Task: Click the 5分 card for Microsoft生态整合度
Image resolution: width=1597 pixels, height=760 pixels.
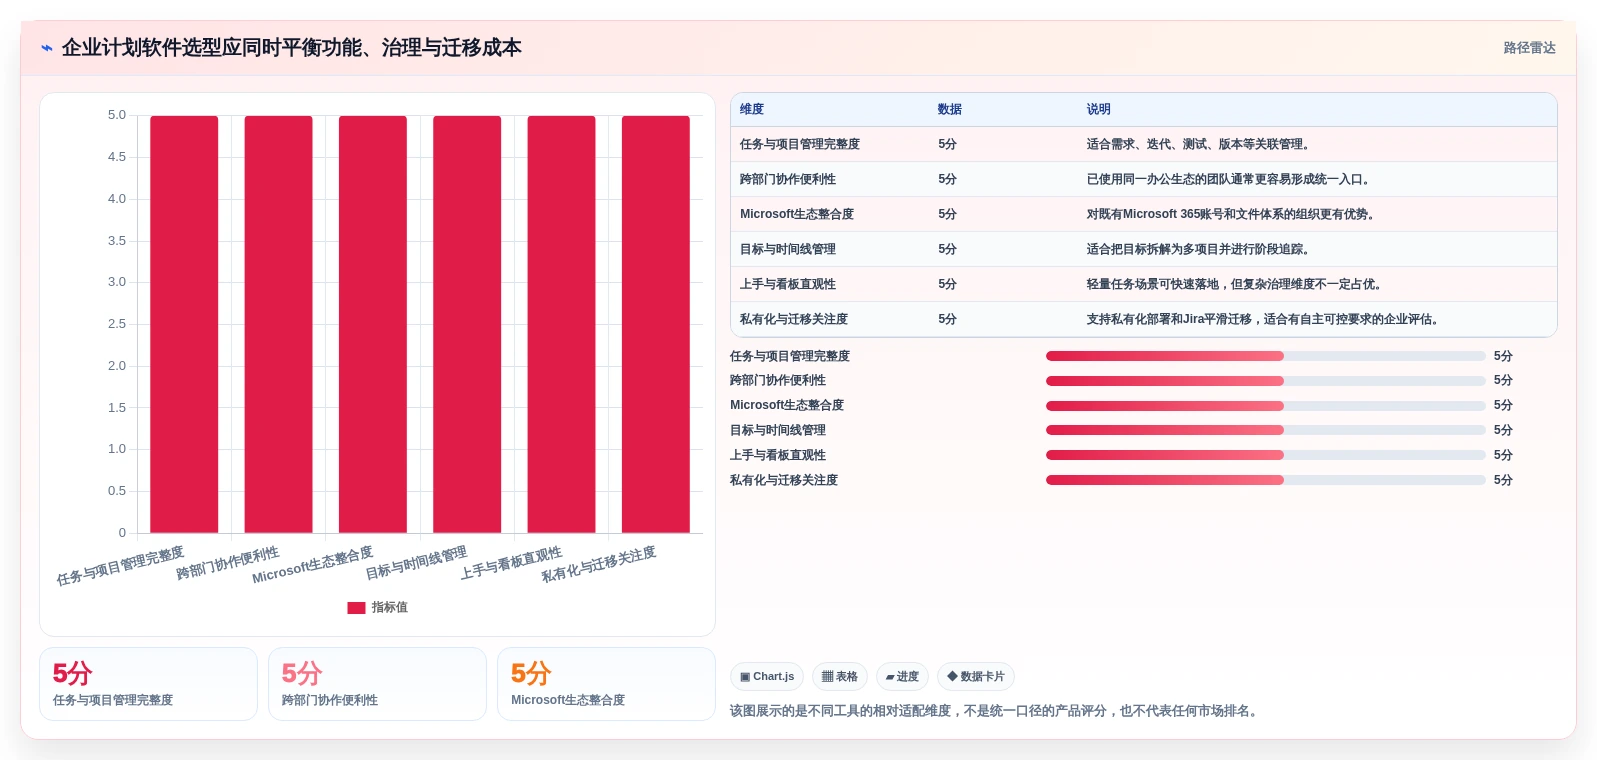Action: tap(606, 684)
